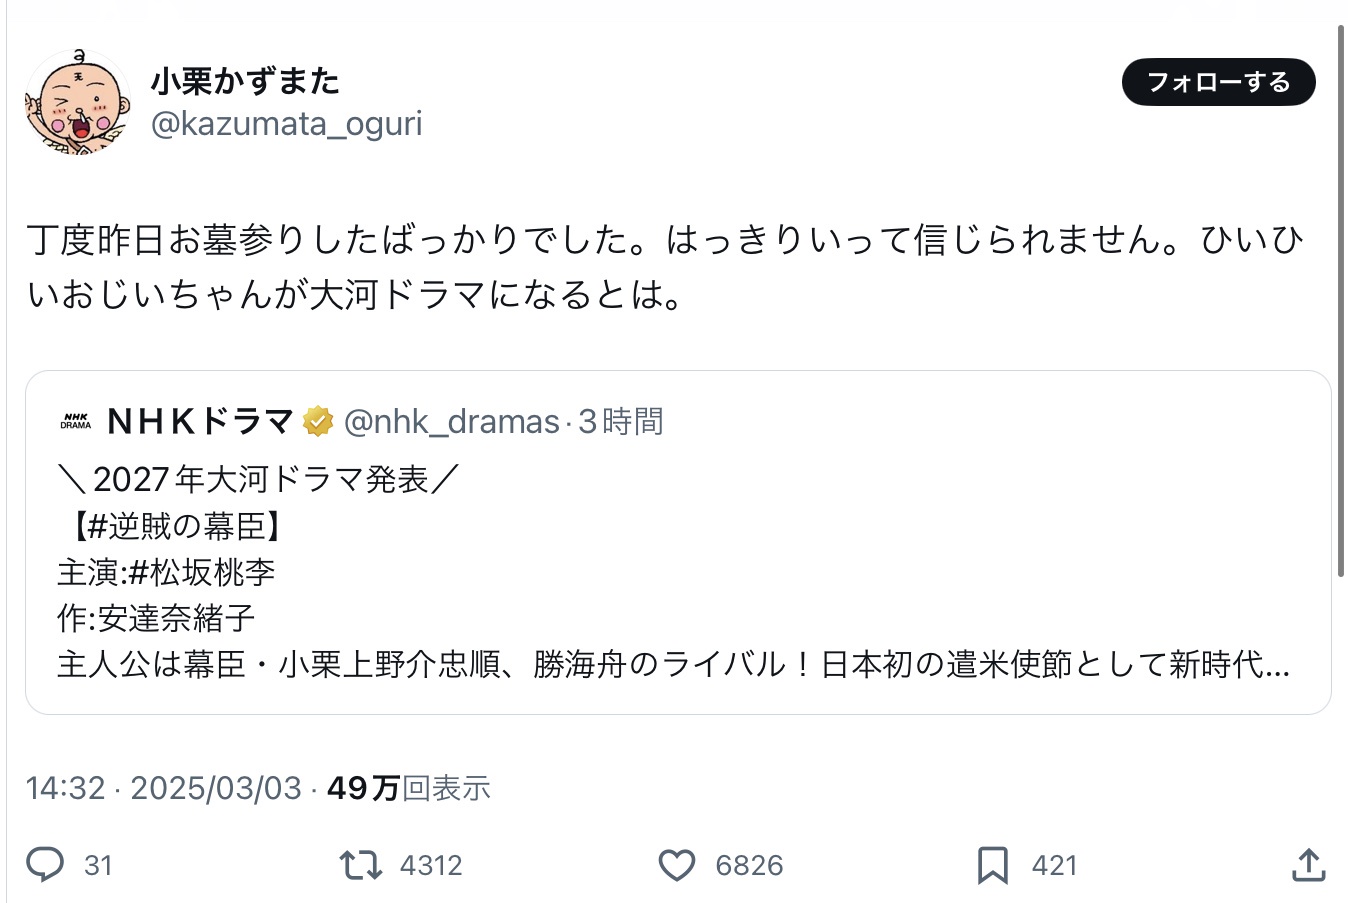The image size is (1348, 903).
Task: Click the 3時間 quoted post time
Action: [x=621, y=422]
